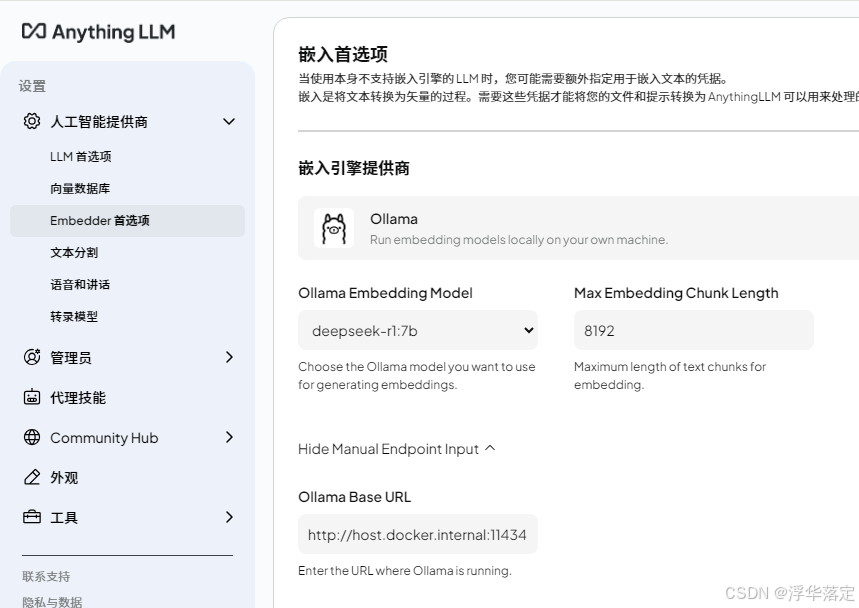Collapse the 人工智能提供商 section chevron
The image size is (859, 608).
[229, 121]
